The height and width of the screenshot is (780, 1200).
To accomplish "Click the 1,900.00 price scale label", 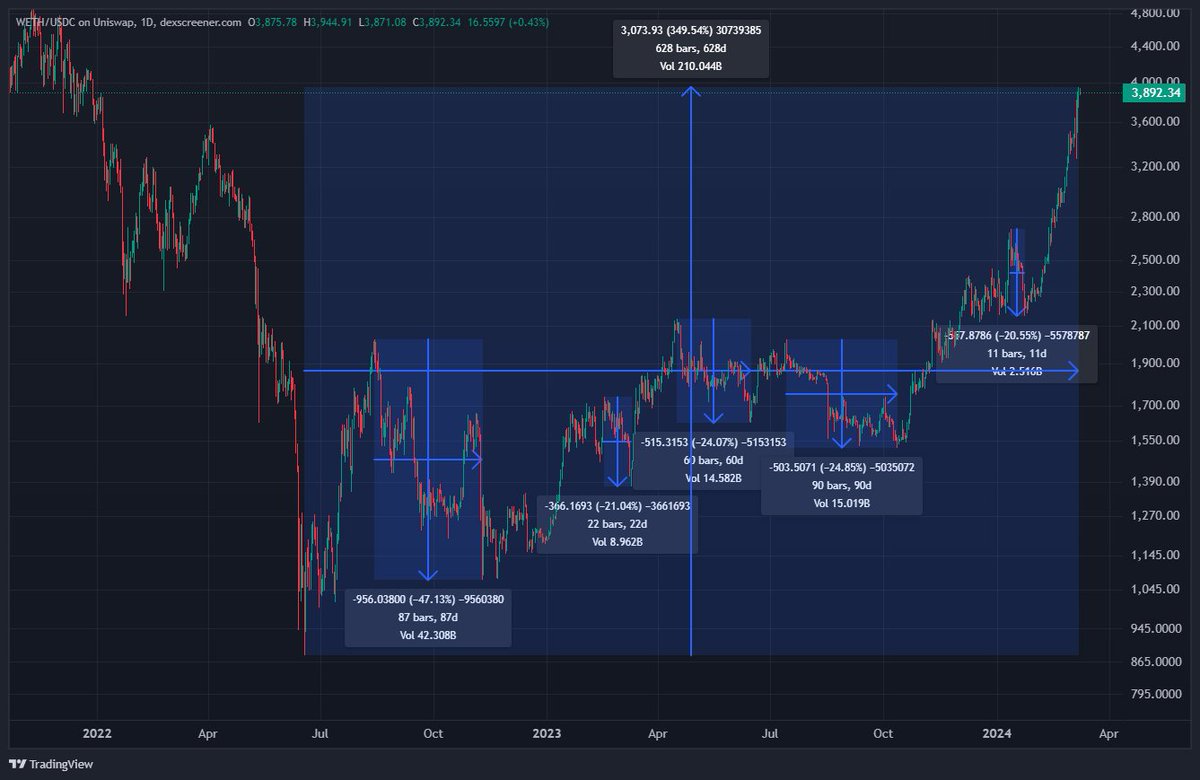I will (1158, 363).
